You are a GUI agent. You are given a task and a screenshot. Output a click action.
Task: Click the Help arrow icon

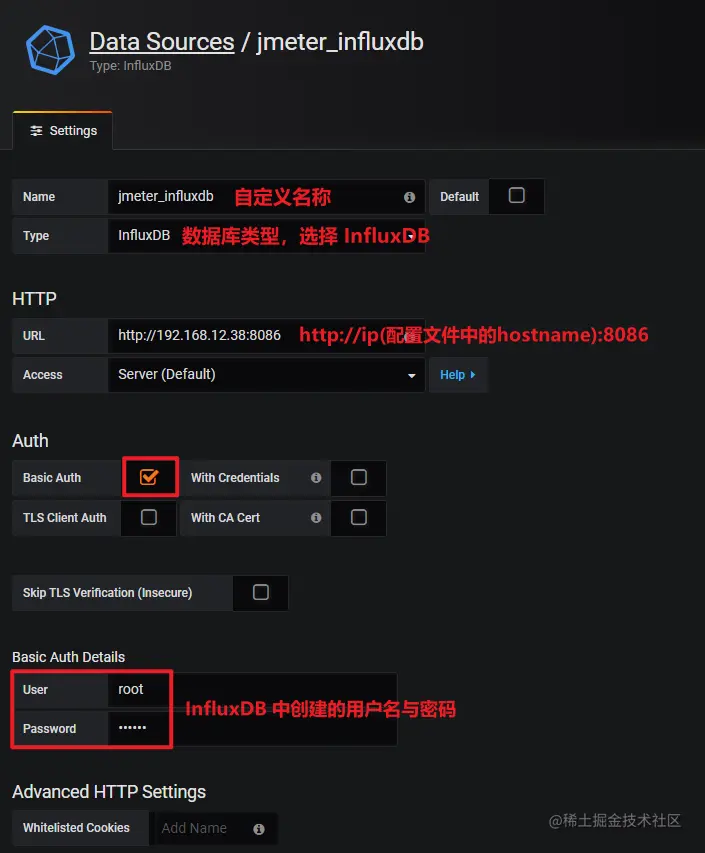[x=473, y=375]
